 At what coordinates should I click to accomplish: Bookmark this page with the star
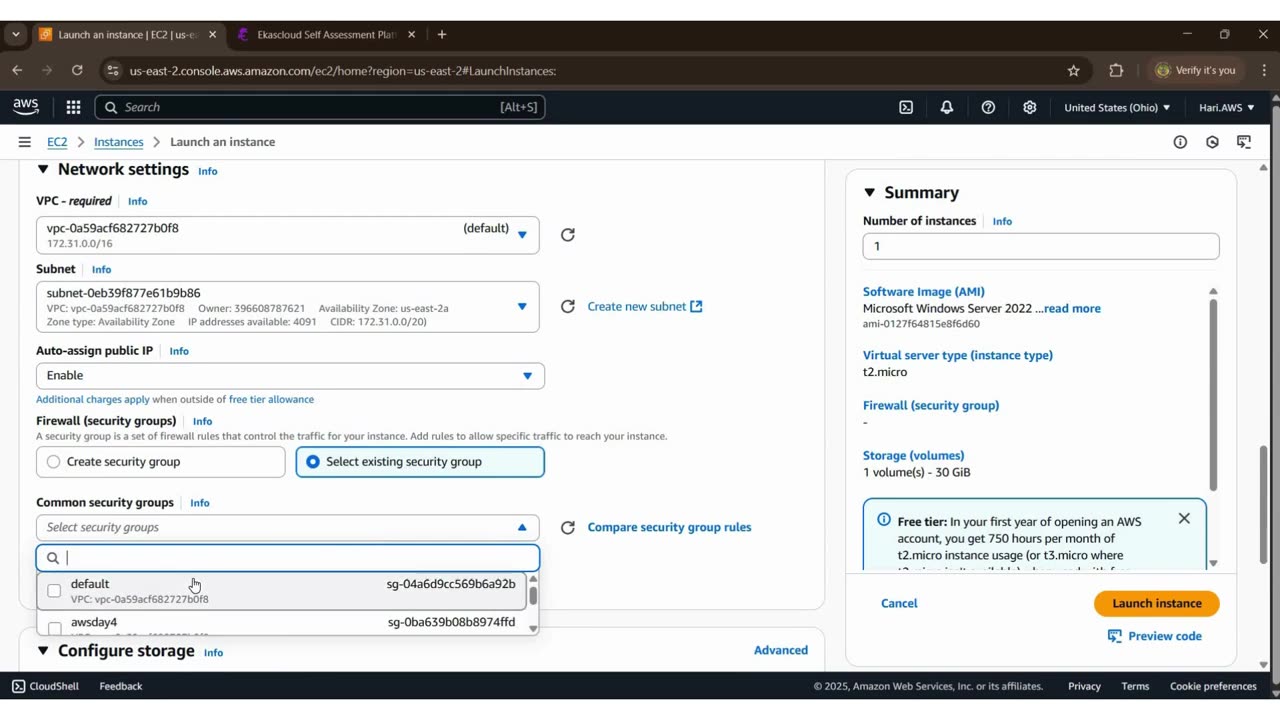tap(1074, 70)
